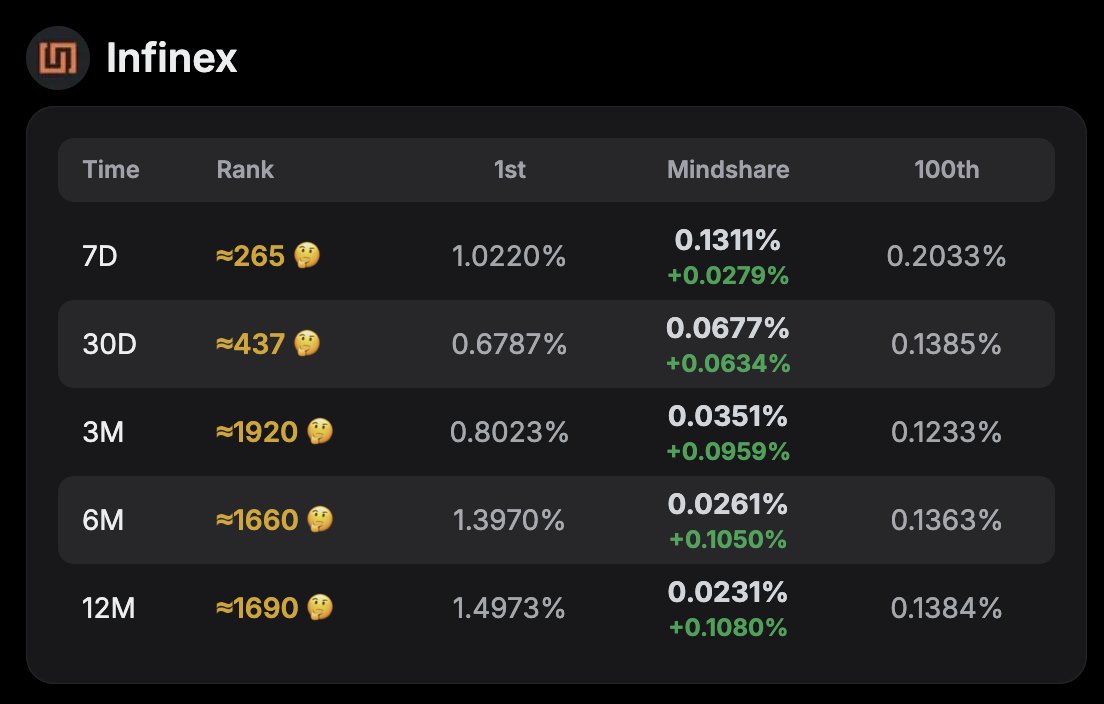
Task: Click the green +0.0959% change
Action: tap(728, 451)
